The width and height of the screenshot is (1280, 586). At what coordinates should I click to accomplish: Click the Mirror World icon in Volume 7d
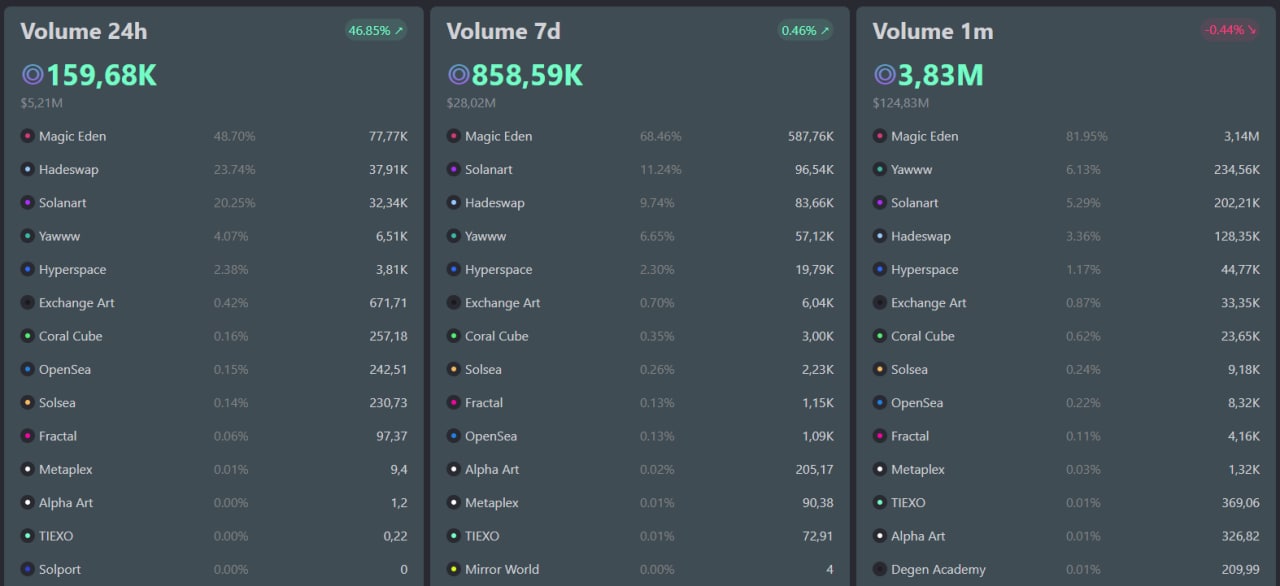454,570
